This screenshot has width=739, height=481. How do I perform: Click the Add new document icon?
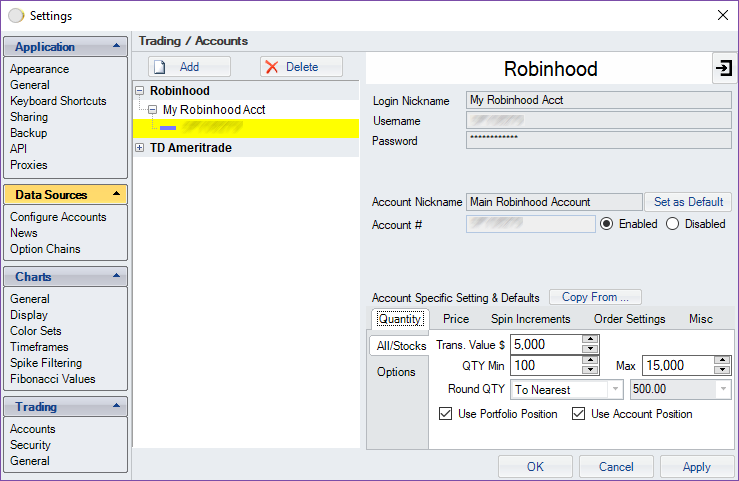click(x=159, y=67)
